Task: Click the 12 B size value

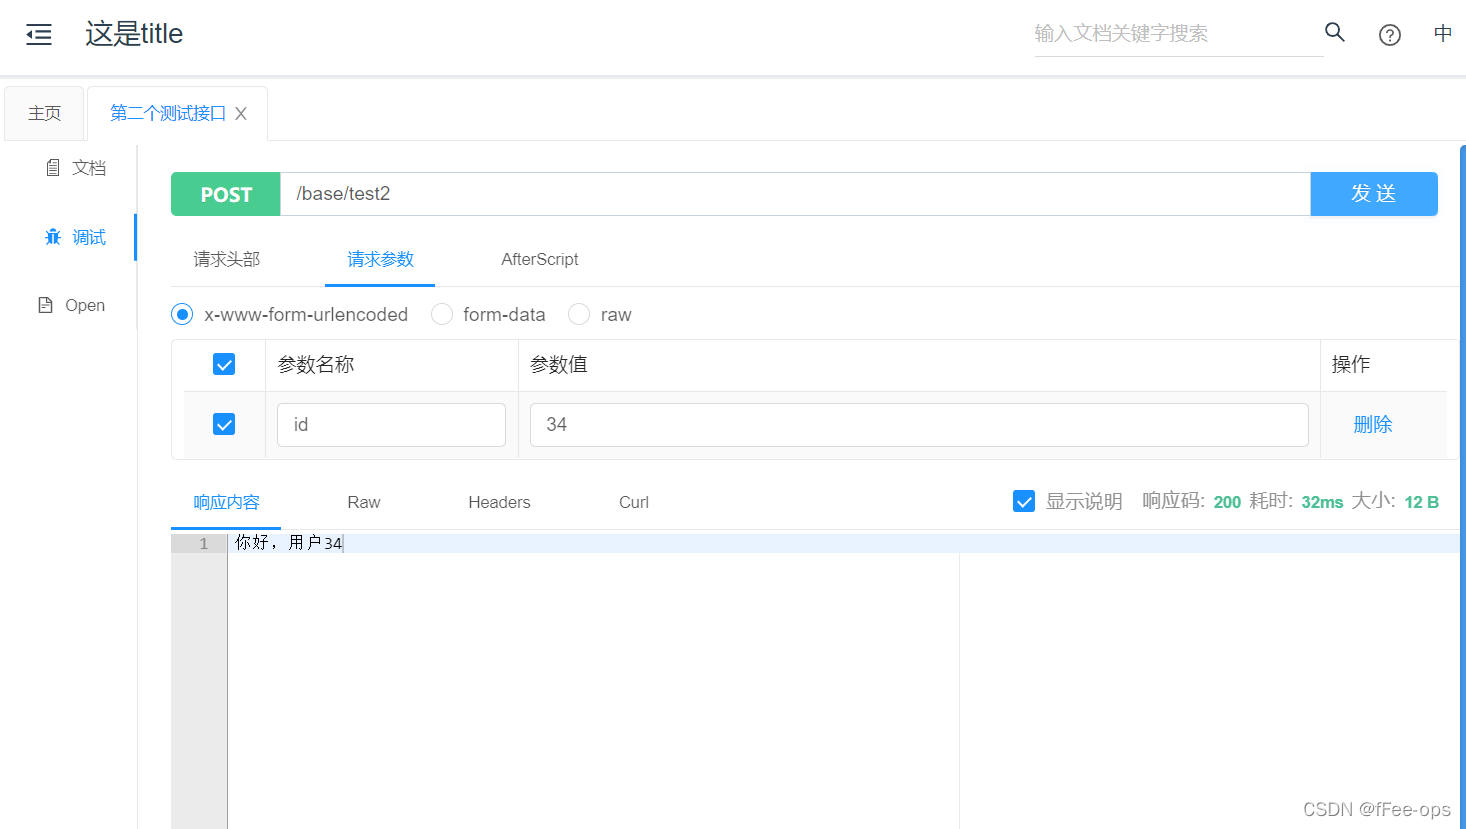Action: [1421, 502]
